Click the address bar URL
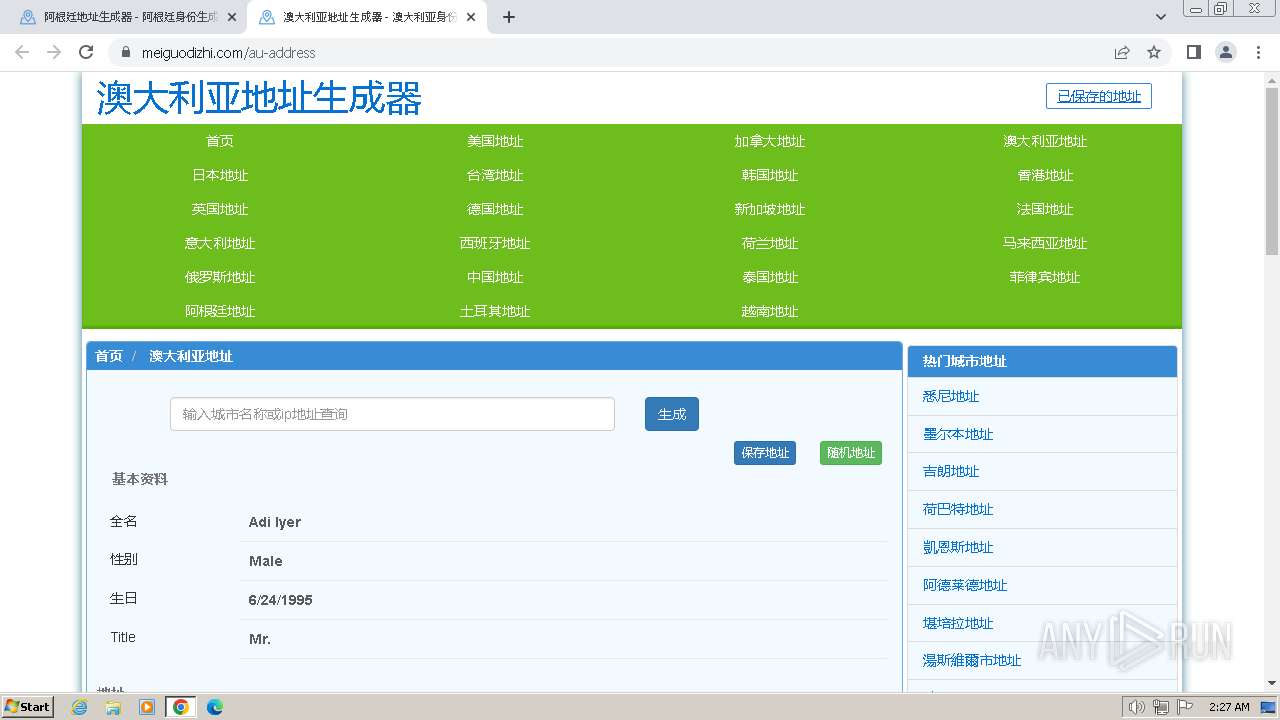The image size is (1280, 720). (x=228, y=52)
